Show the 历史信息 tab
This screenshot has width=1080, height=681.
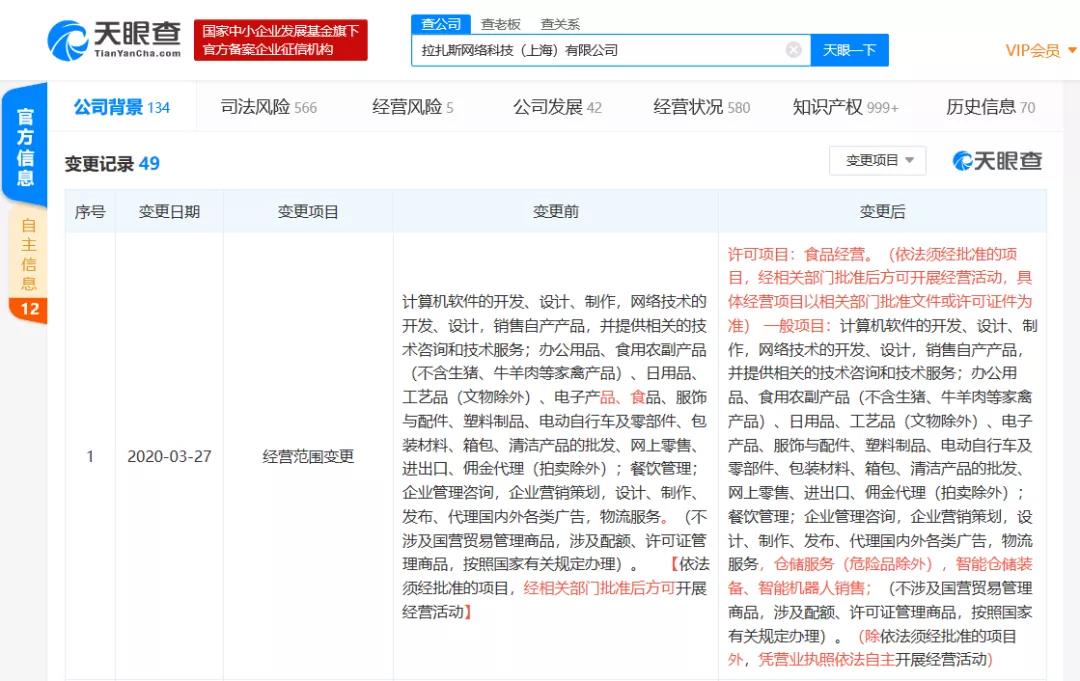click(990, 107)
